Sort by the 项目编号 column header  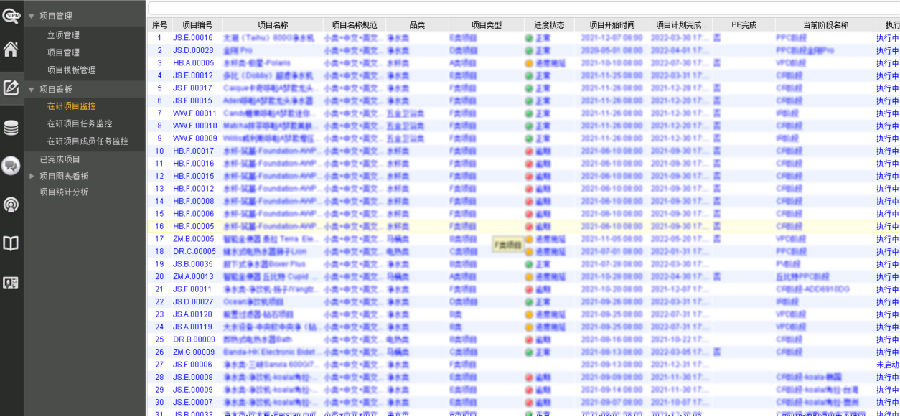point(195,22)
